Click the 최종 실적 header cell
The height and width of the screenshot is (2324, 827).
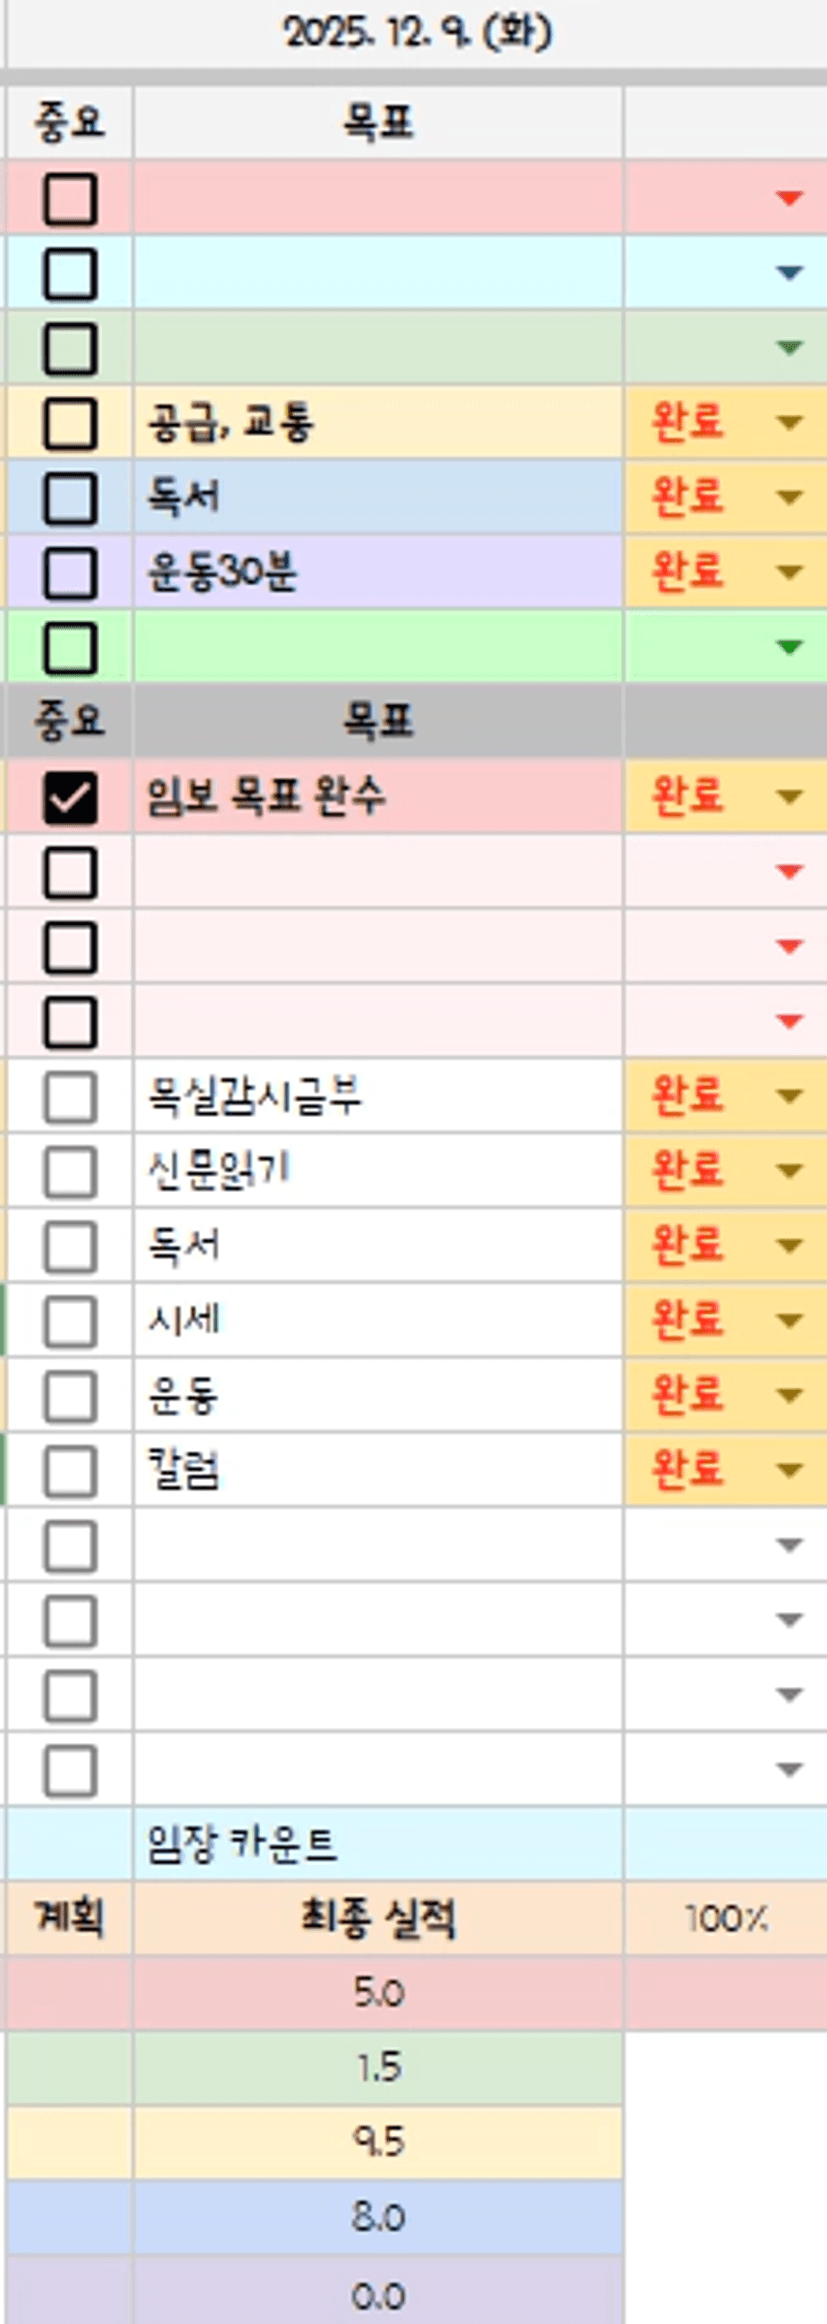pos(378,1919)
